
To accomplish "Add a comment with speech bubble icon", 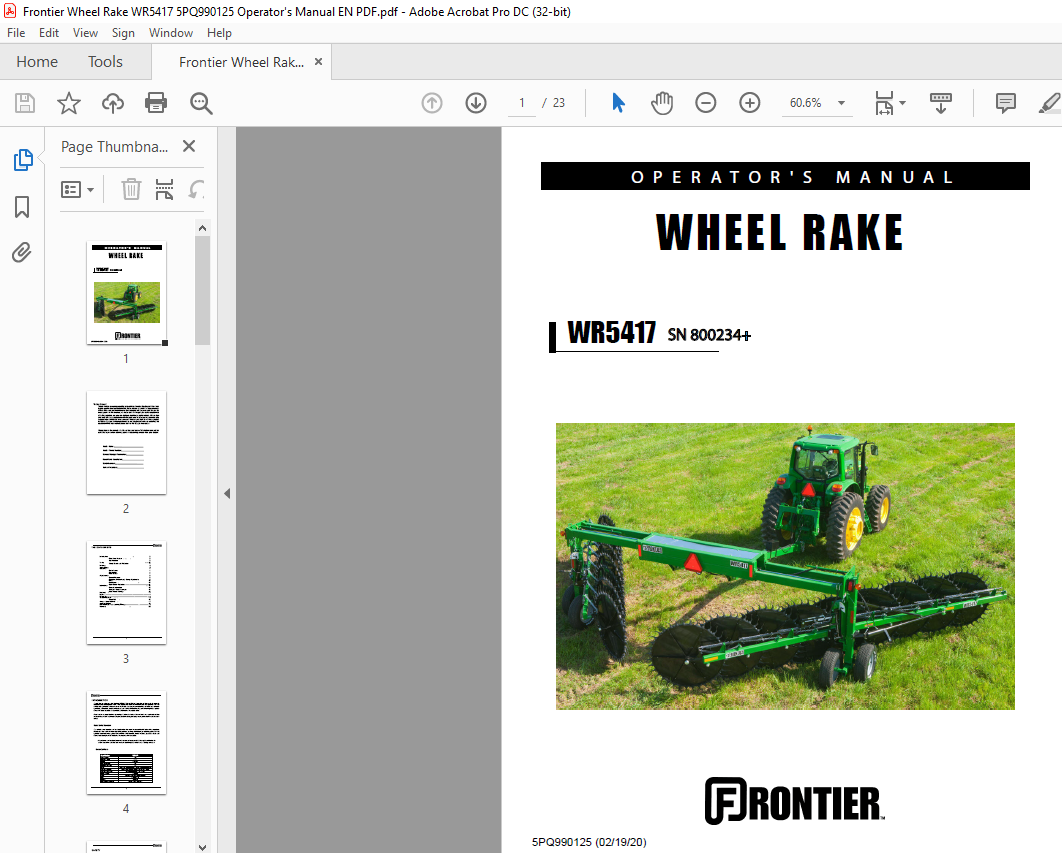I will point(1006,103).
